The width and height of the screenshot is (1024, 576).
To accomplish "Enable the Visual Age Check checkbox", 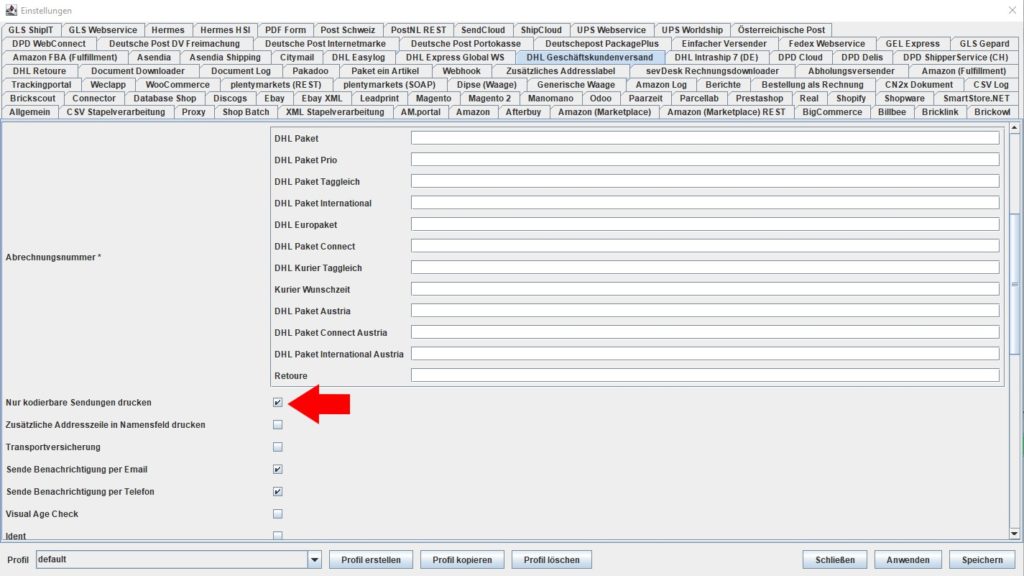I will [278, 513].
